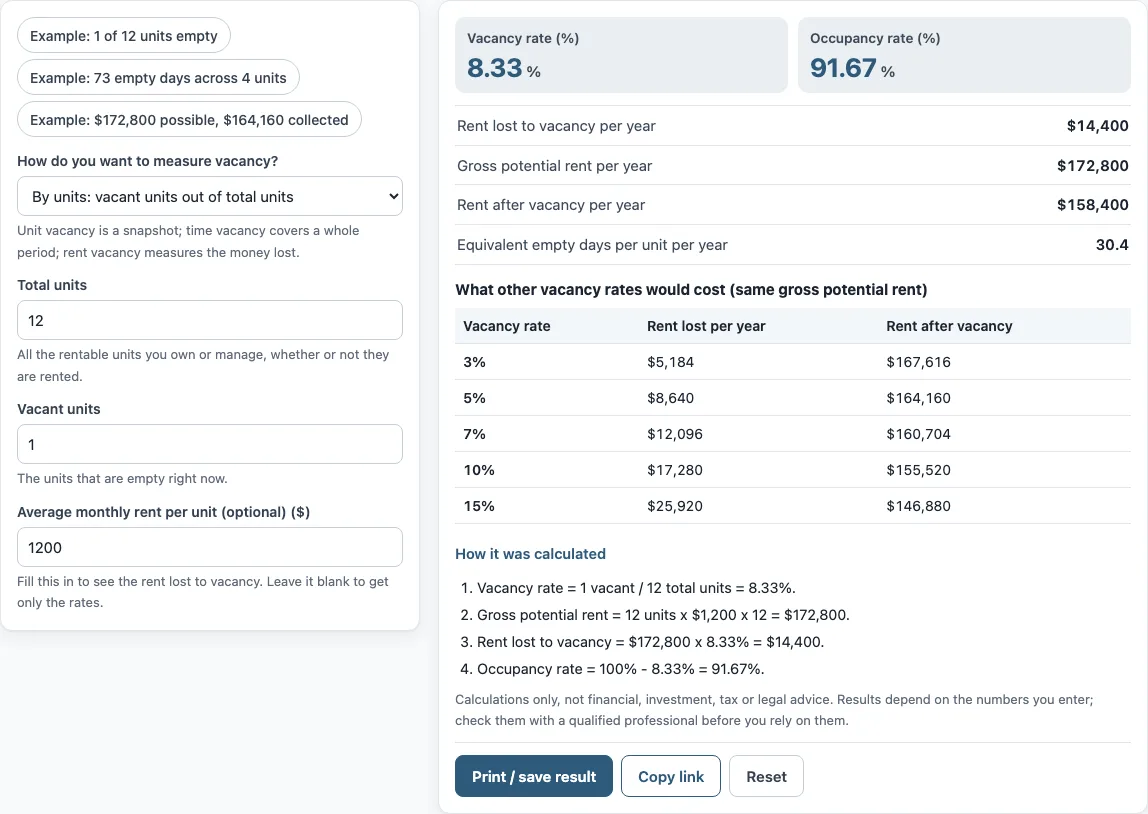Viewport: 1148px width, 814px height.
Task: Focus the Total units input field
Action: coord(209,320)
